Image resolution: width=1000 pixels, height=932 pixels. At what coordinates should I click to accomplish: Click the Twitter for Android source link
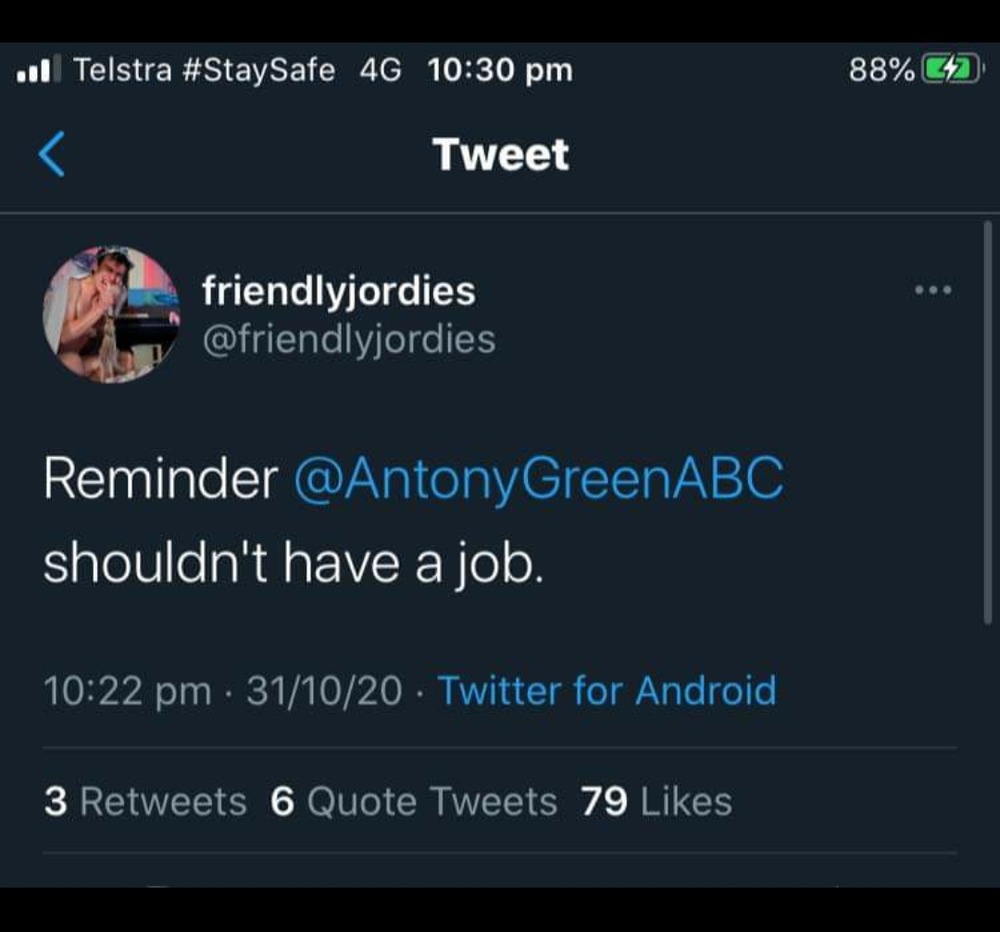[607, 690]
